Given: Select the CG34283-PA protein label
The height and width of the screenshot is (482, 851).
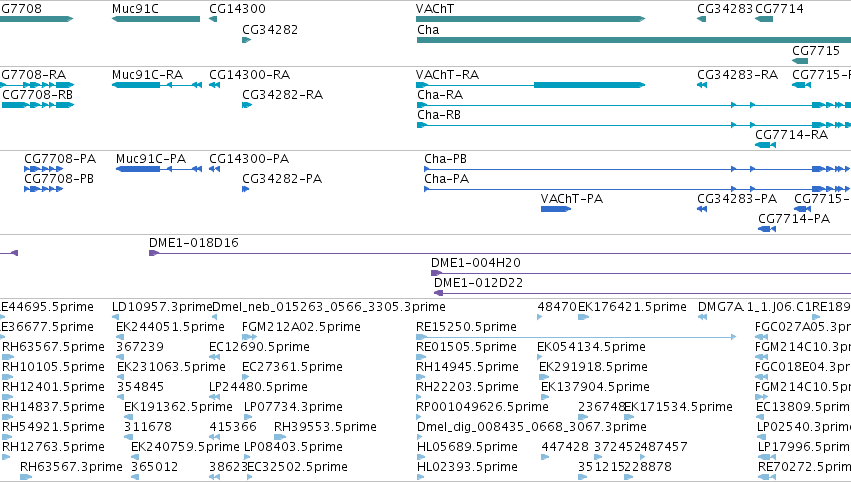Looking at the screenshot, I should 737,199.
